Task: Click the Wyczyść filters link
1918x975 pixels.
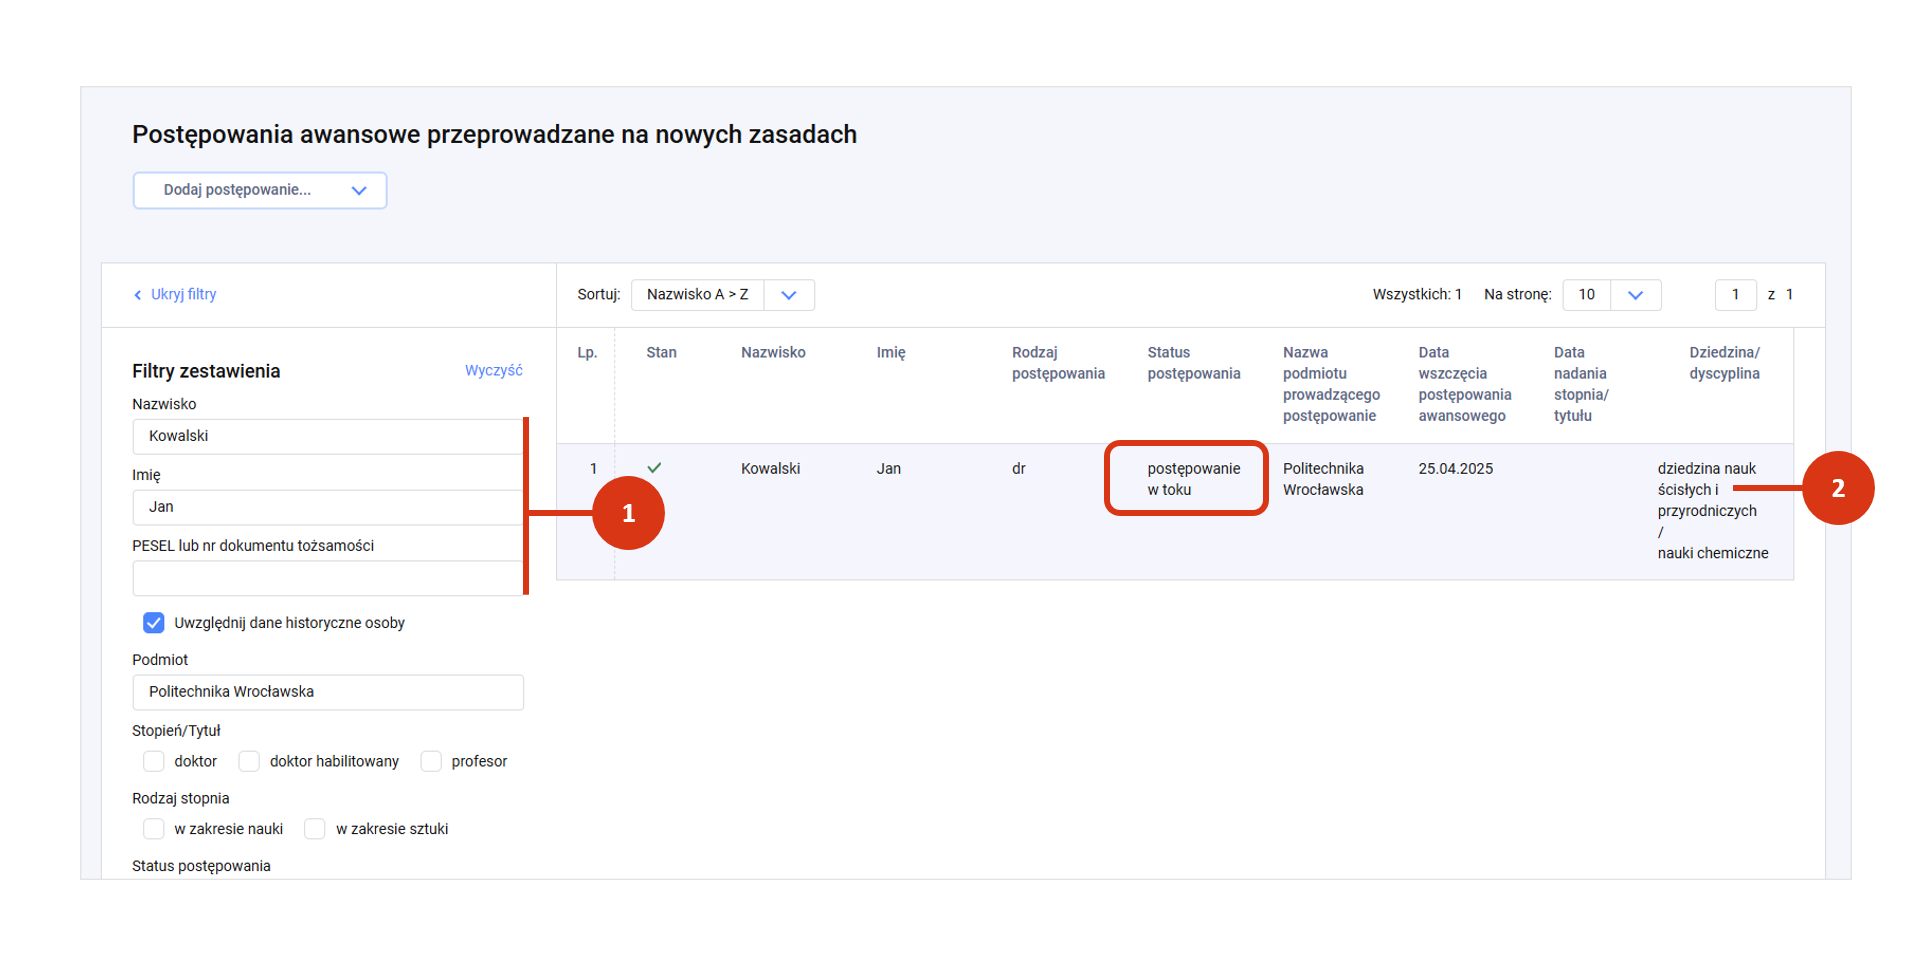Action: coord(493,371)
